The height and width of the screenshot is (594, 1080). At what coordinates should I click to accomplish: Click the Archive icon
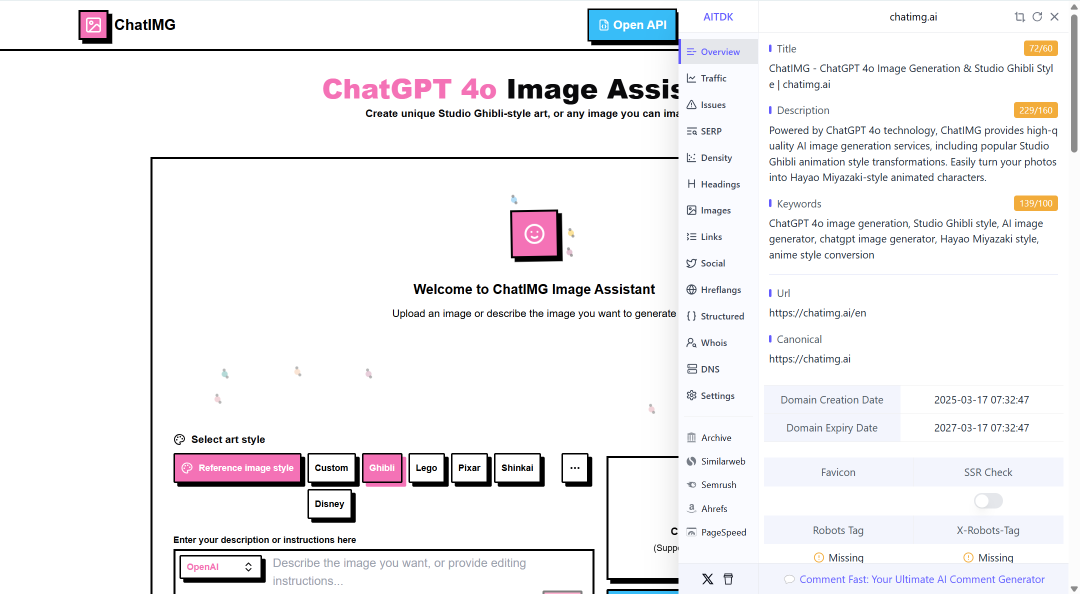coord(692,438)
